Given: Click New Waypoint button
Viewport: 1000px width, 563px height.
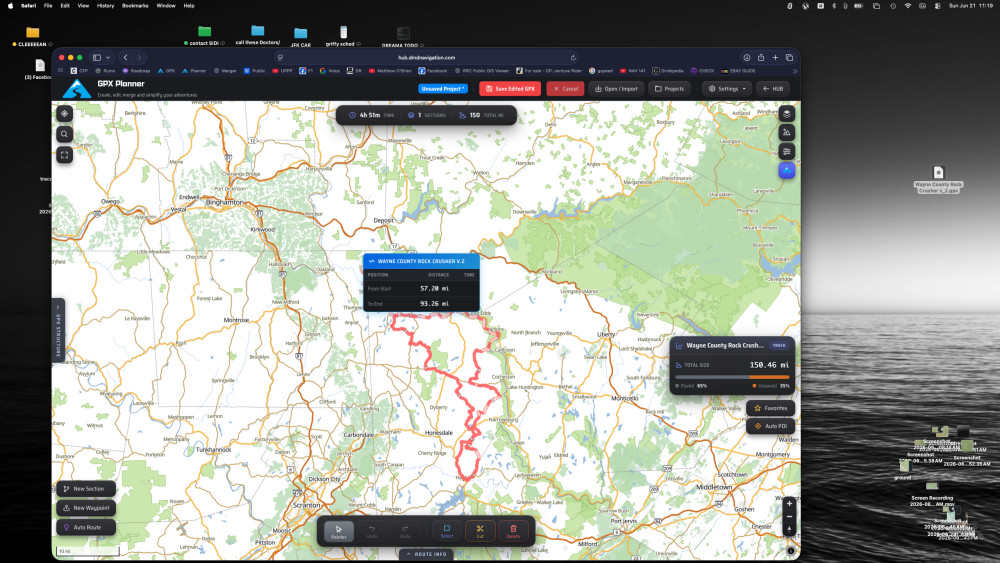Looking at the screenshot, I should (x=86, y=508).
